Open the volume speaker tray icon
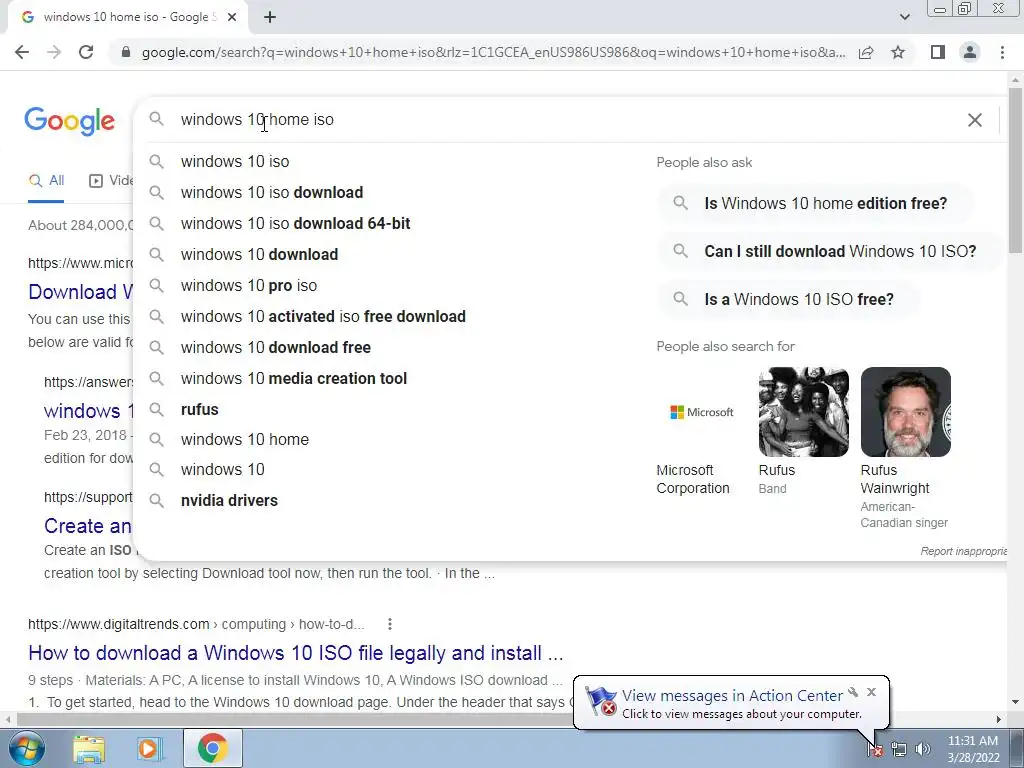1024x768 pixels. pyautogui.click(x=923, y=749)
